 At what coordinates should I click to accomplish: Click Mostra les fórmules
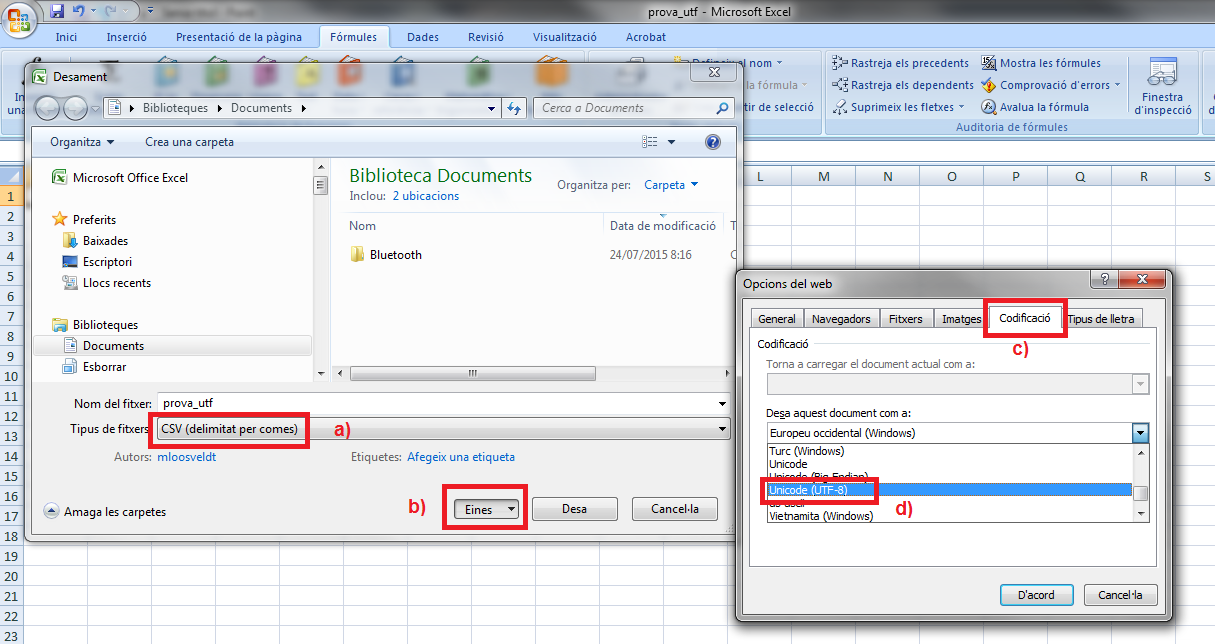tap(1041, 63)
